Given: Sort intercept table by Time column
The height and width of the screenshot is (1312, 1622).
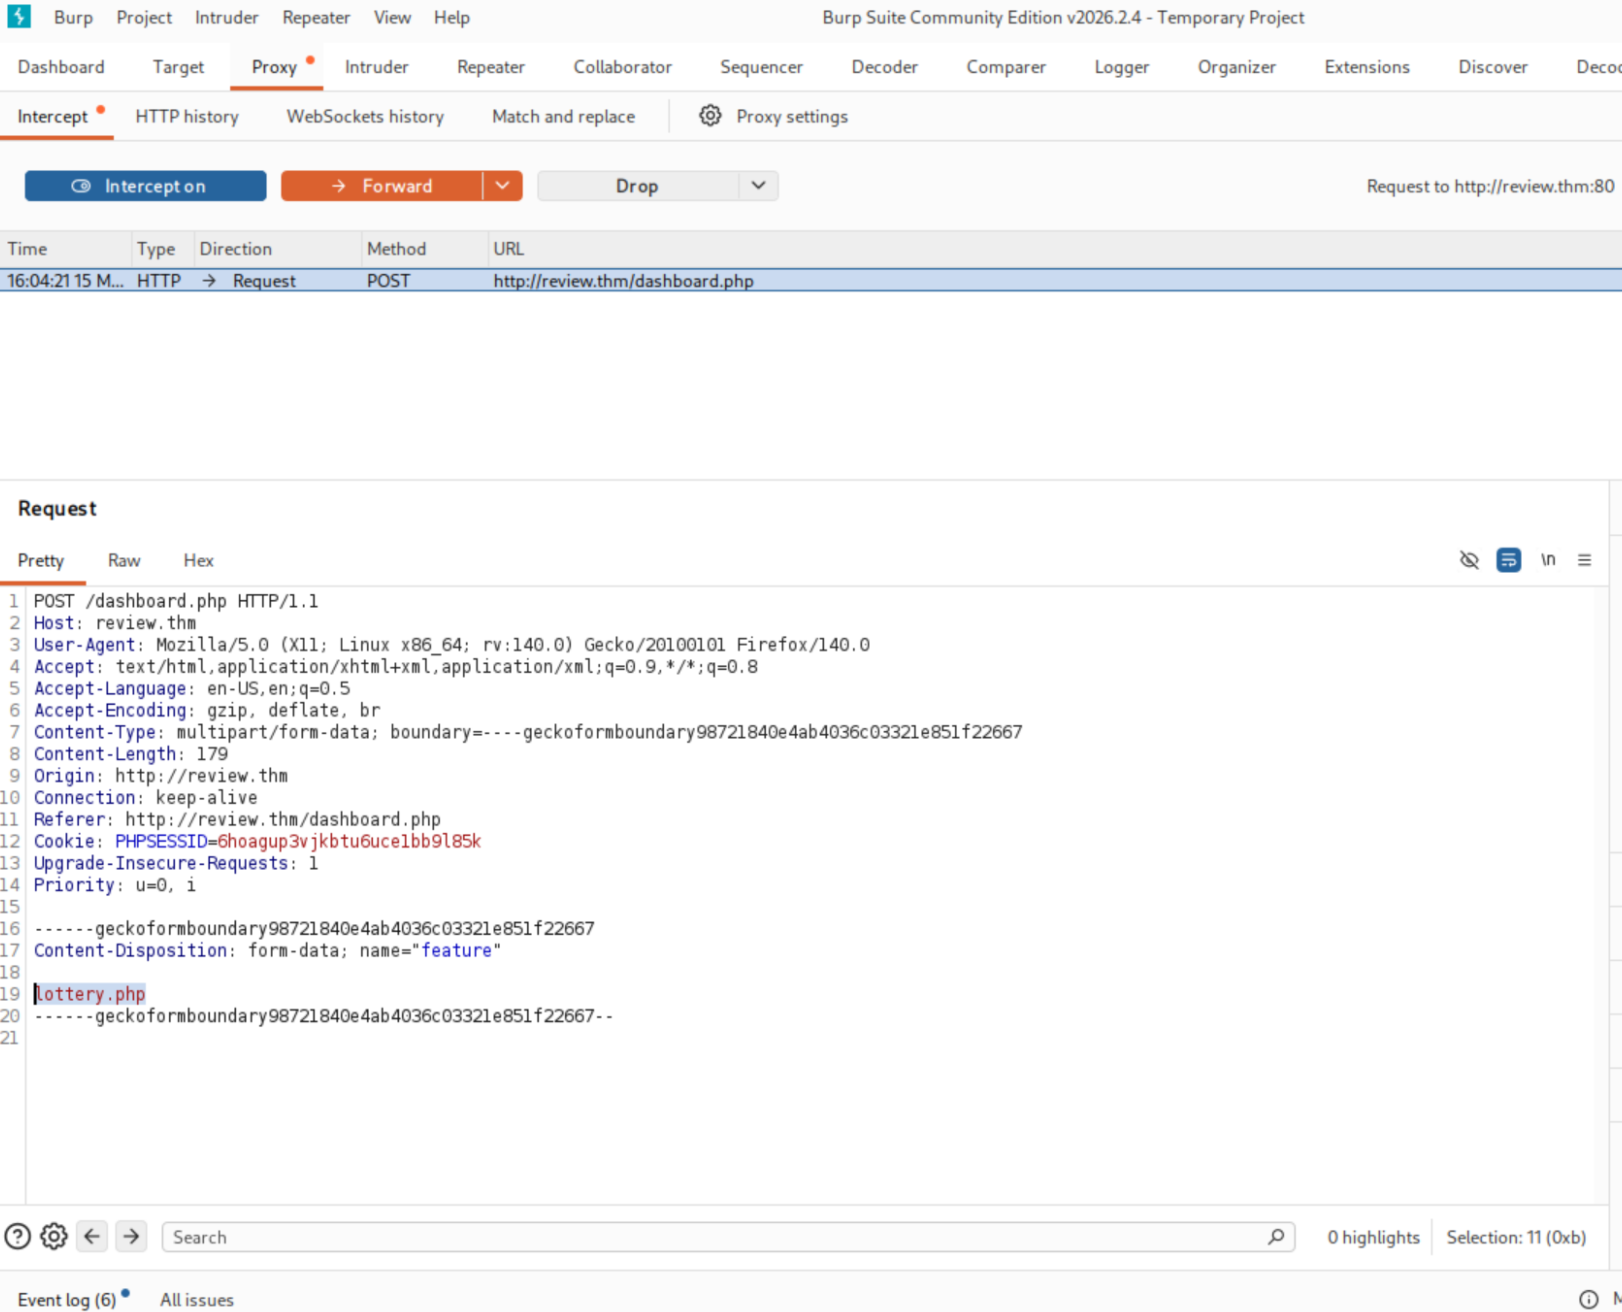Looking at the screenshot, I should coord(65,249).
